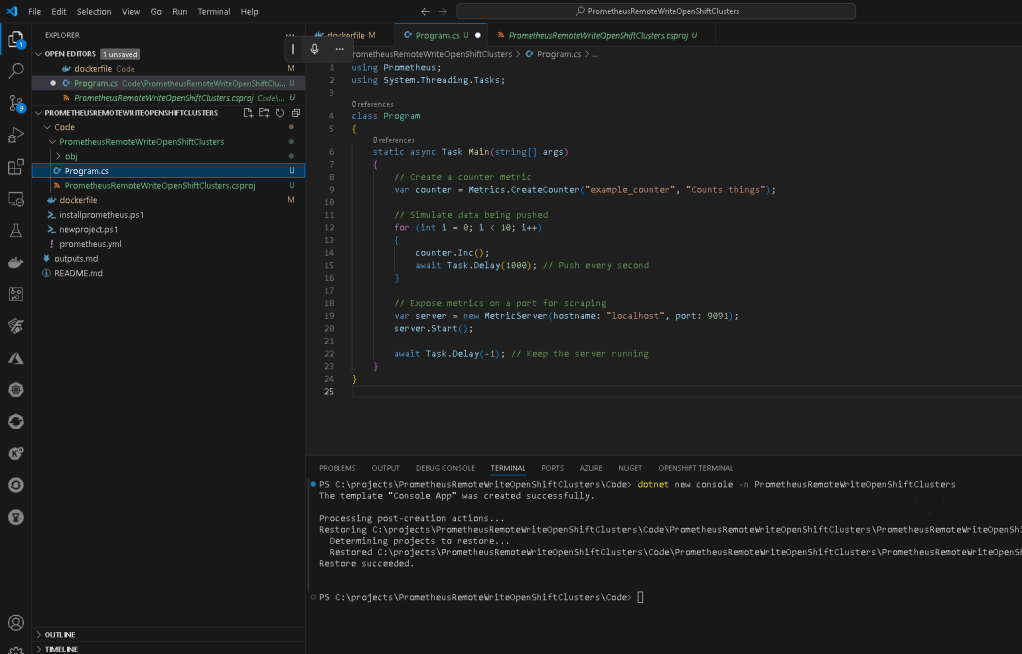This screenshot has width=1022, height=654.
Task: Click the VS Code logo icon
Action: pos(12,11)
